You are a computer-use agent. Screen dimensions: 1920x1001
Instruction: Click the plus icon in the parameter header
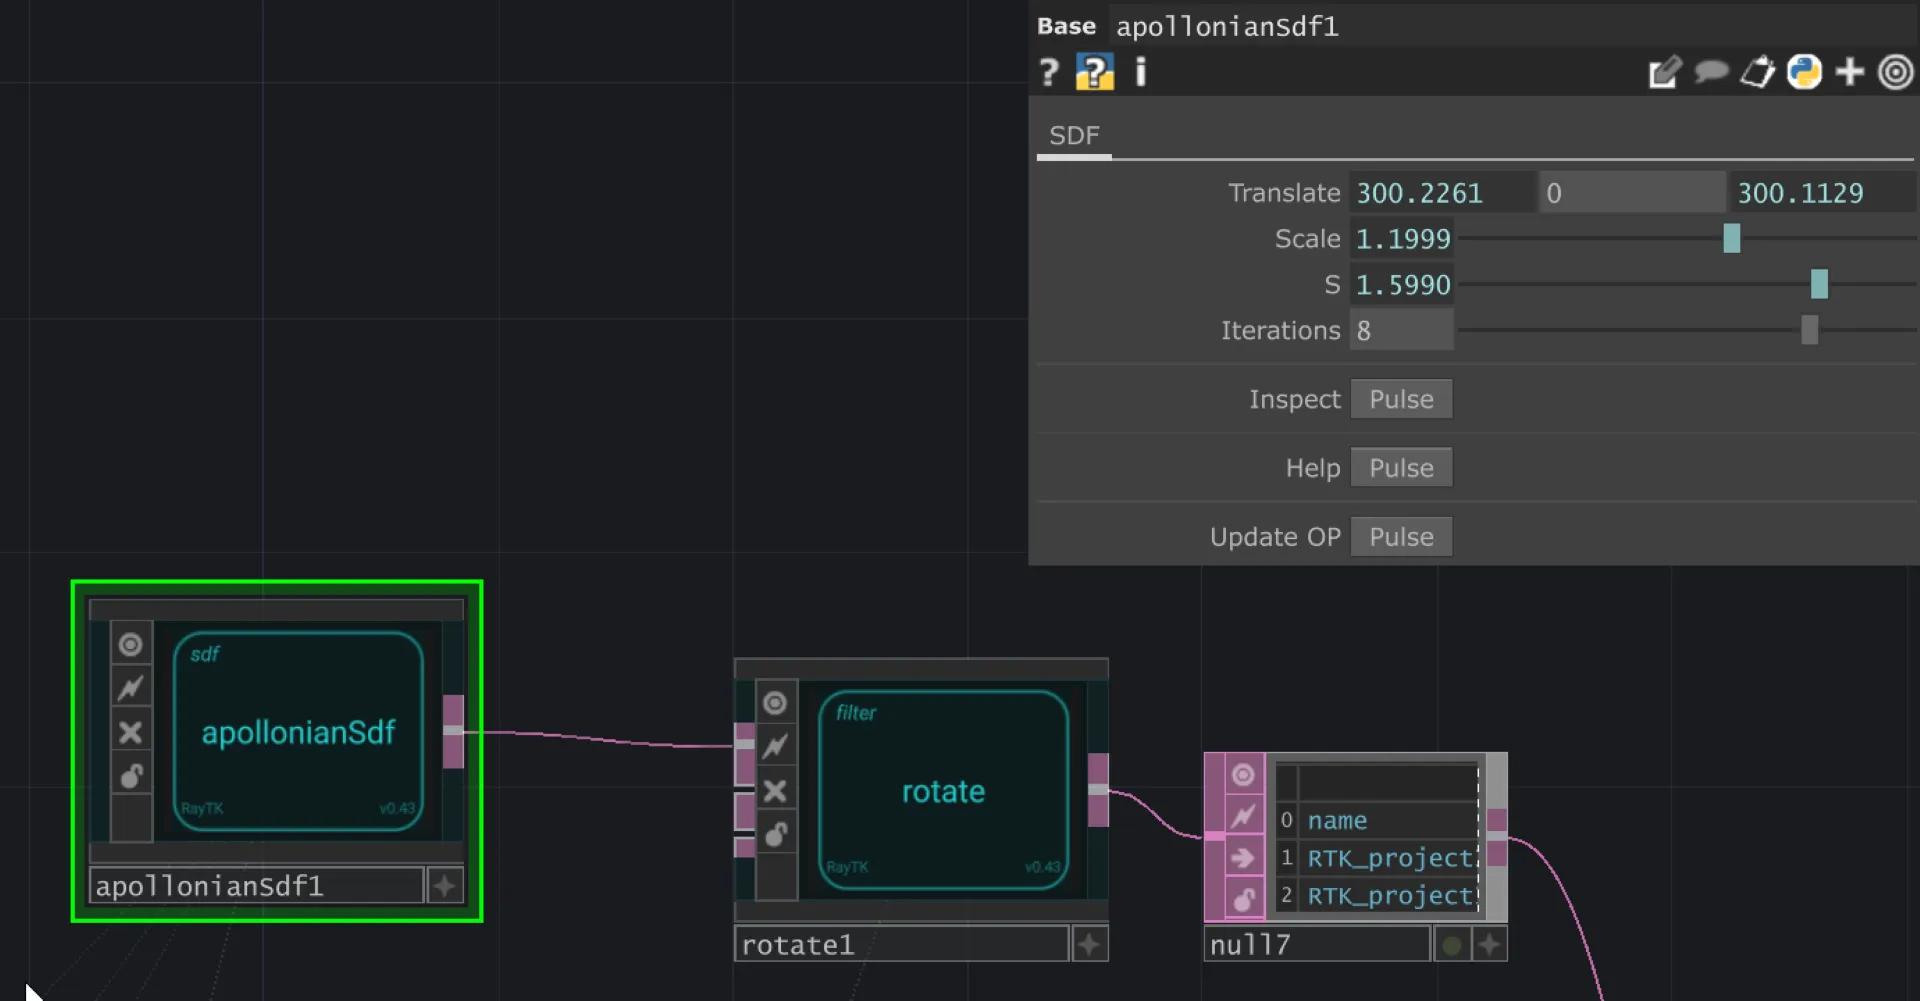1850,72
